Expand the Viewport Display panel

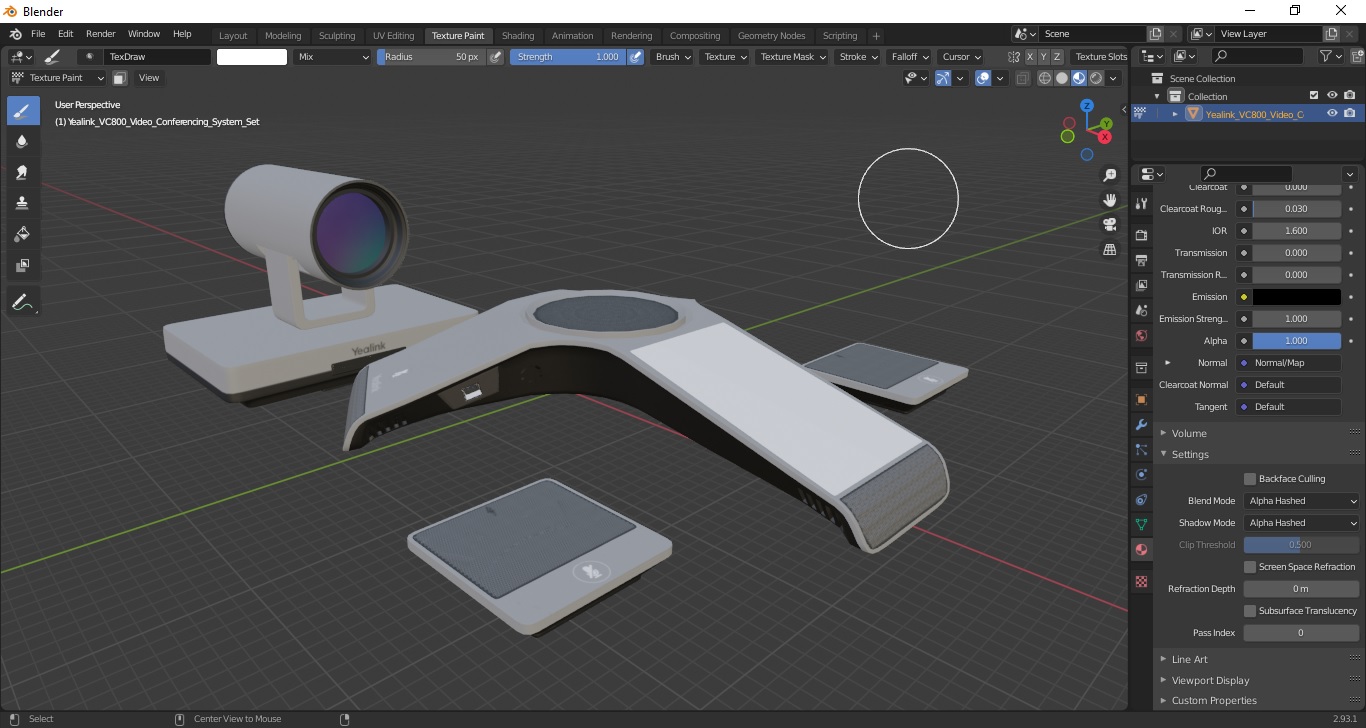[x=1210, y=680]
